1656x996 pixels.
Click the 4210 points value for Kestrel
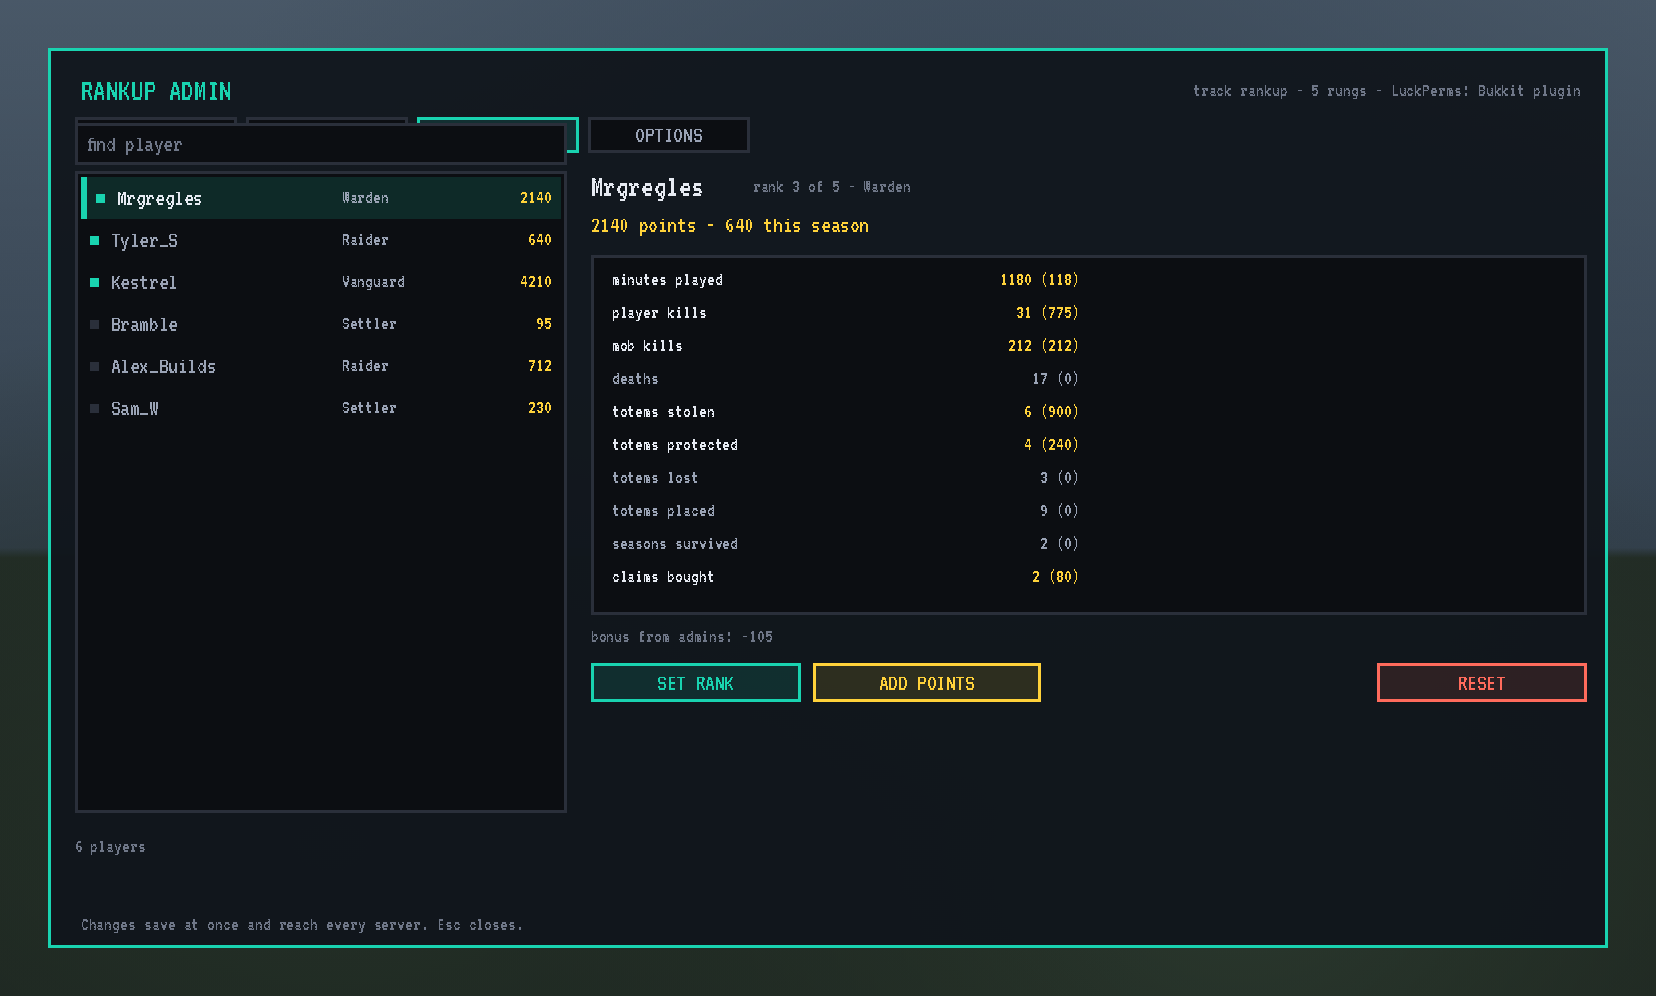[x=536, y=282]
